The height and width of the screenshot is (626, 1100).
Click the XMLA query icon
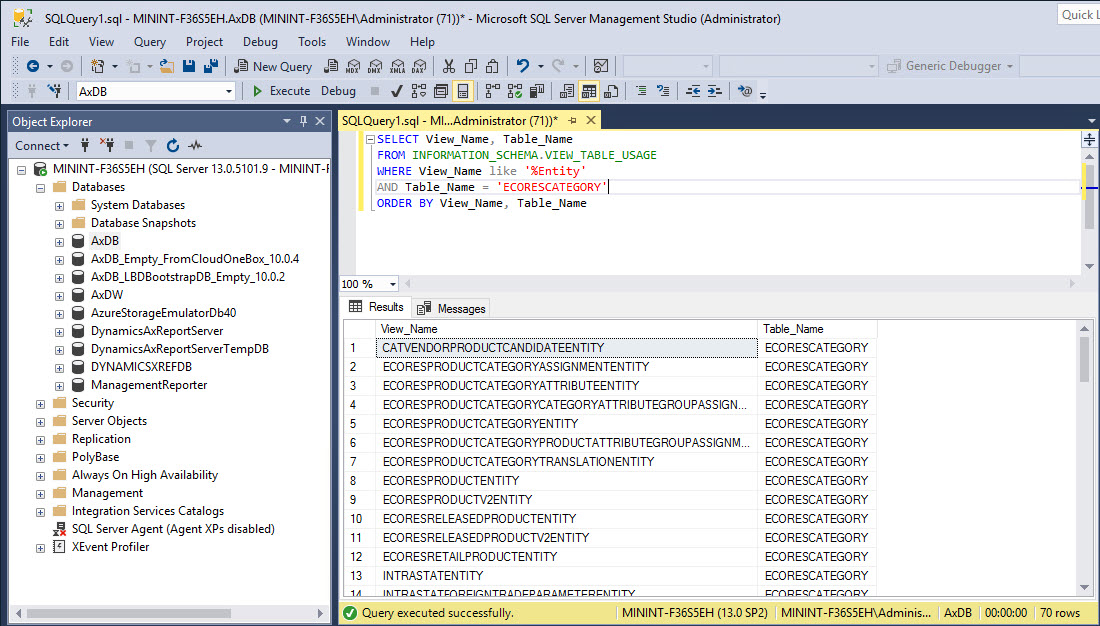397,67
